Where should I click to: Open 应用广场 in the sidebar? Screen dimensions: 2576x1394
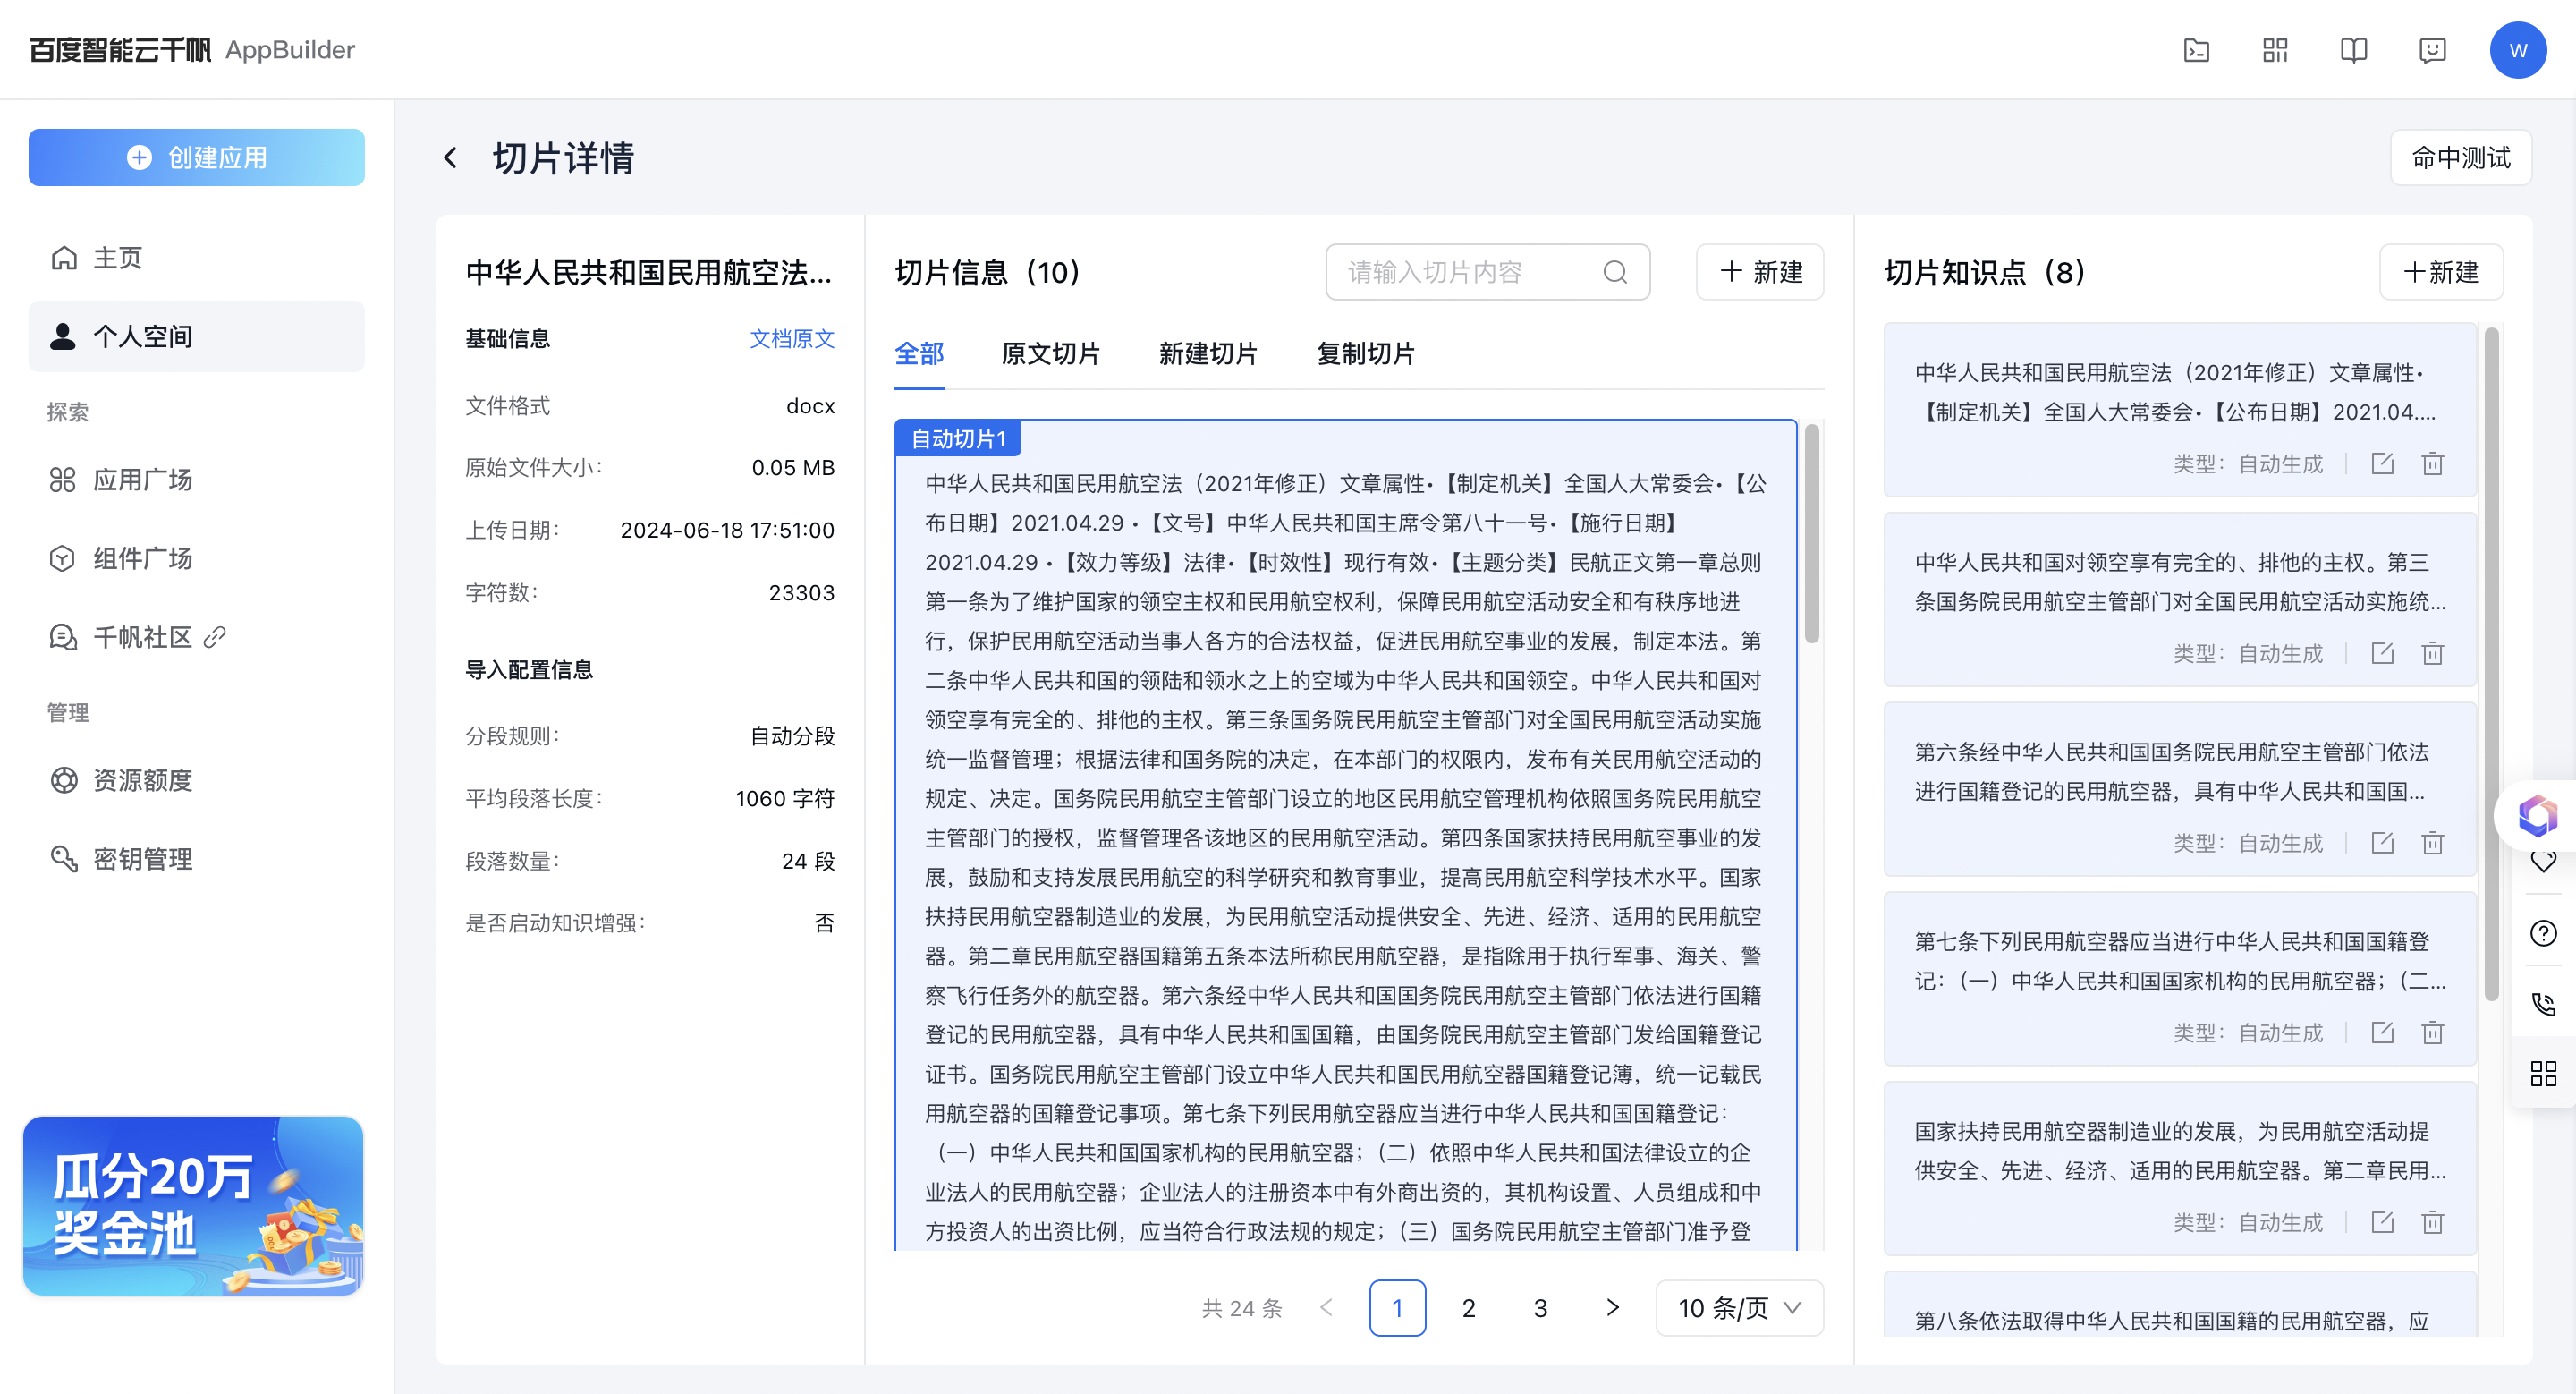(196, 480)
